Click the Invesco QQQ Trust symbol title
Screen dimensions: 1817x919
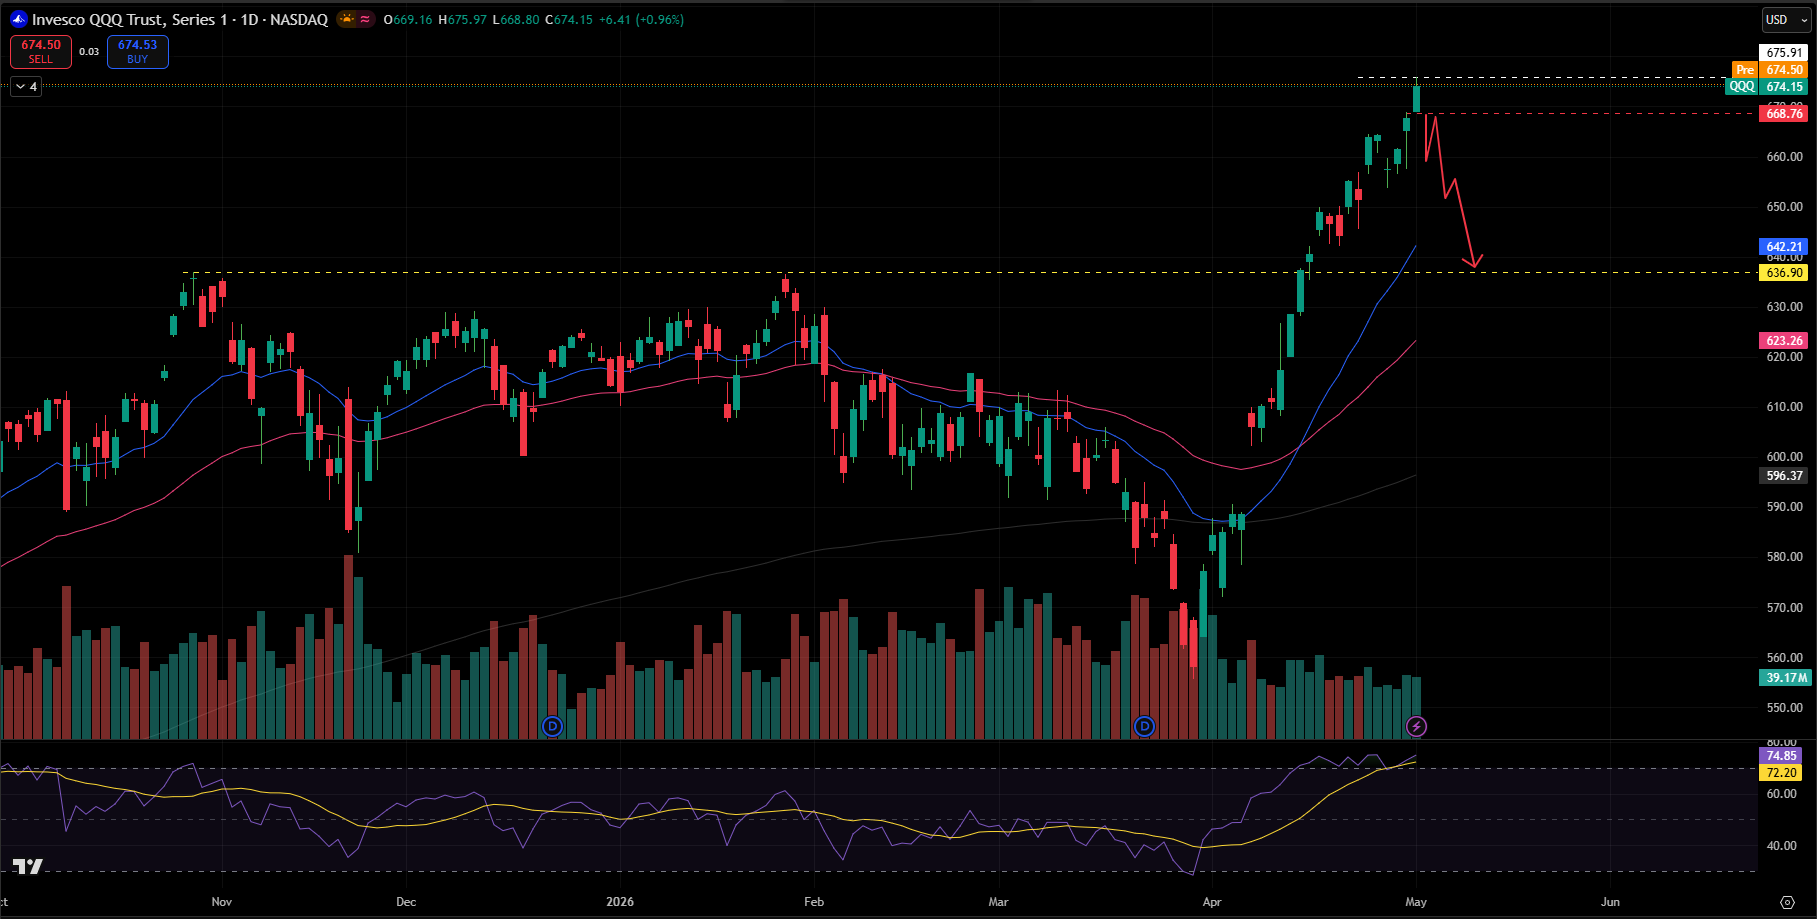(180, 19)
